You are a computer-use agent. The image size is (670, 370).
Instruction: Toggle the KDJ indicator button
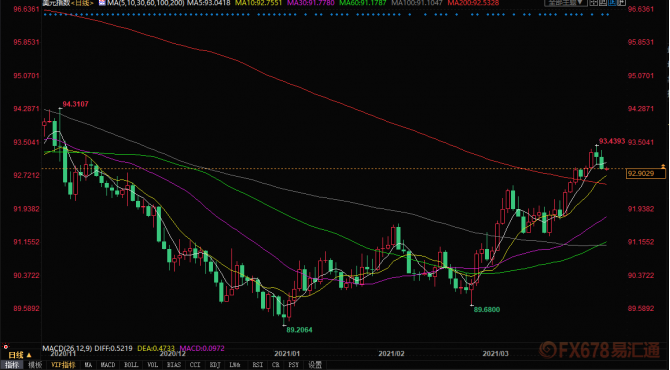coord(215,365)
